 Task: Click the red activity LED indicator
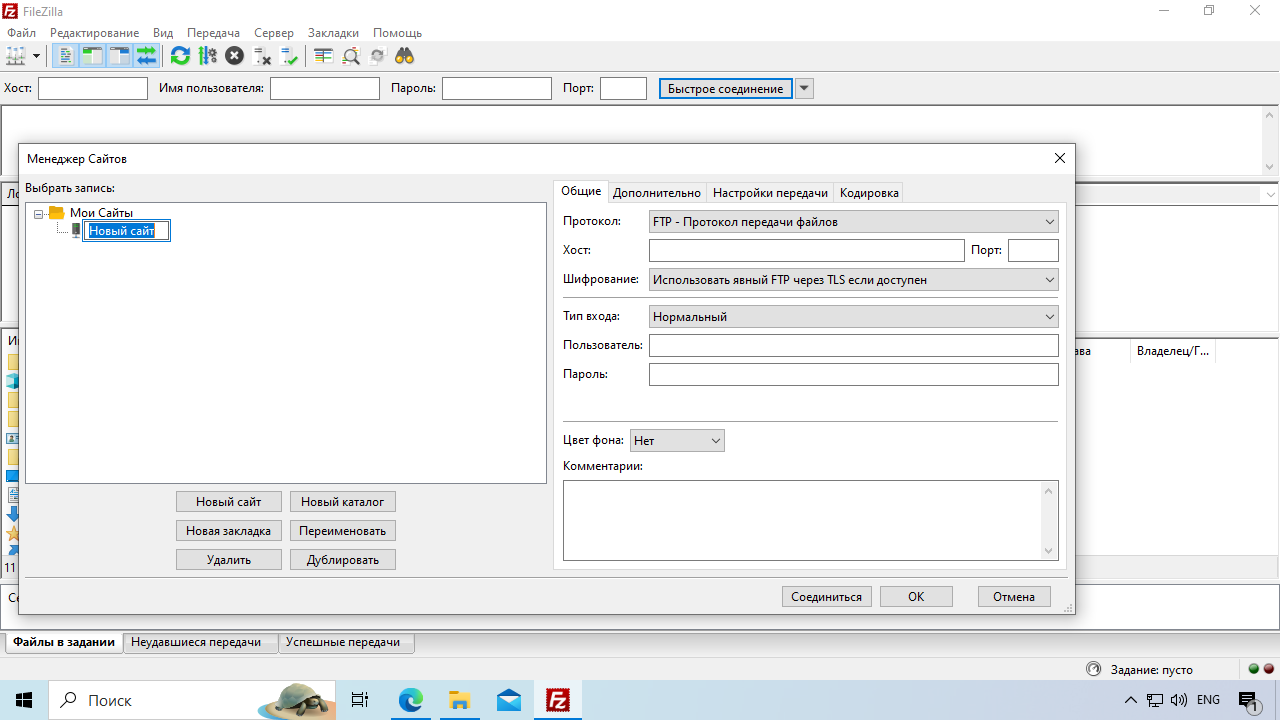(x=1269, y=669)
